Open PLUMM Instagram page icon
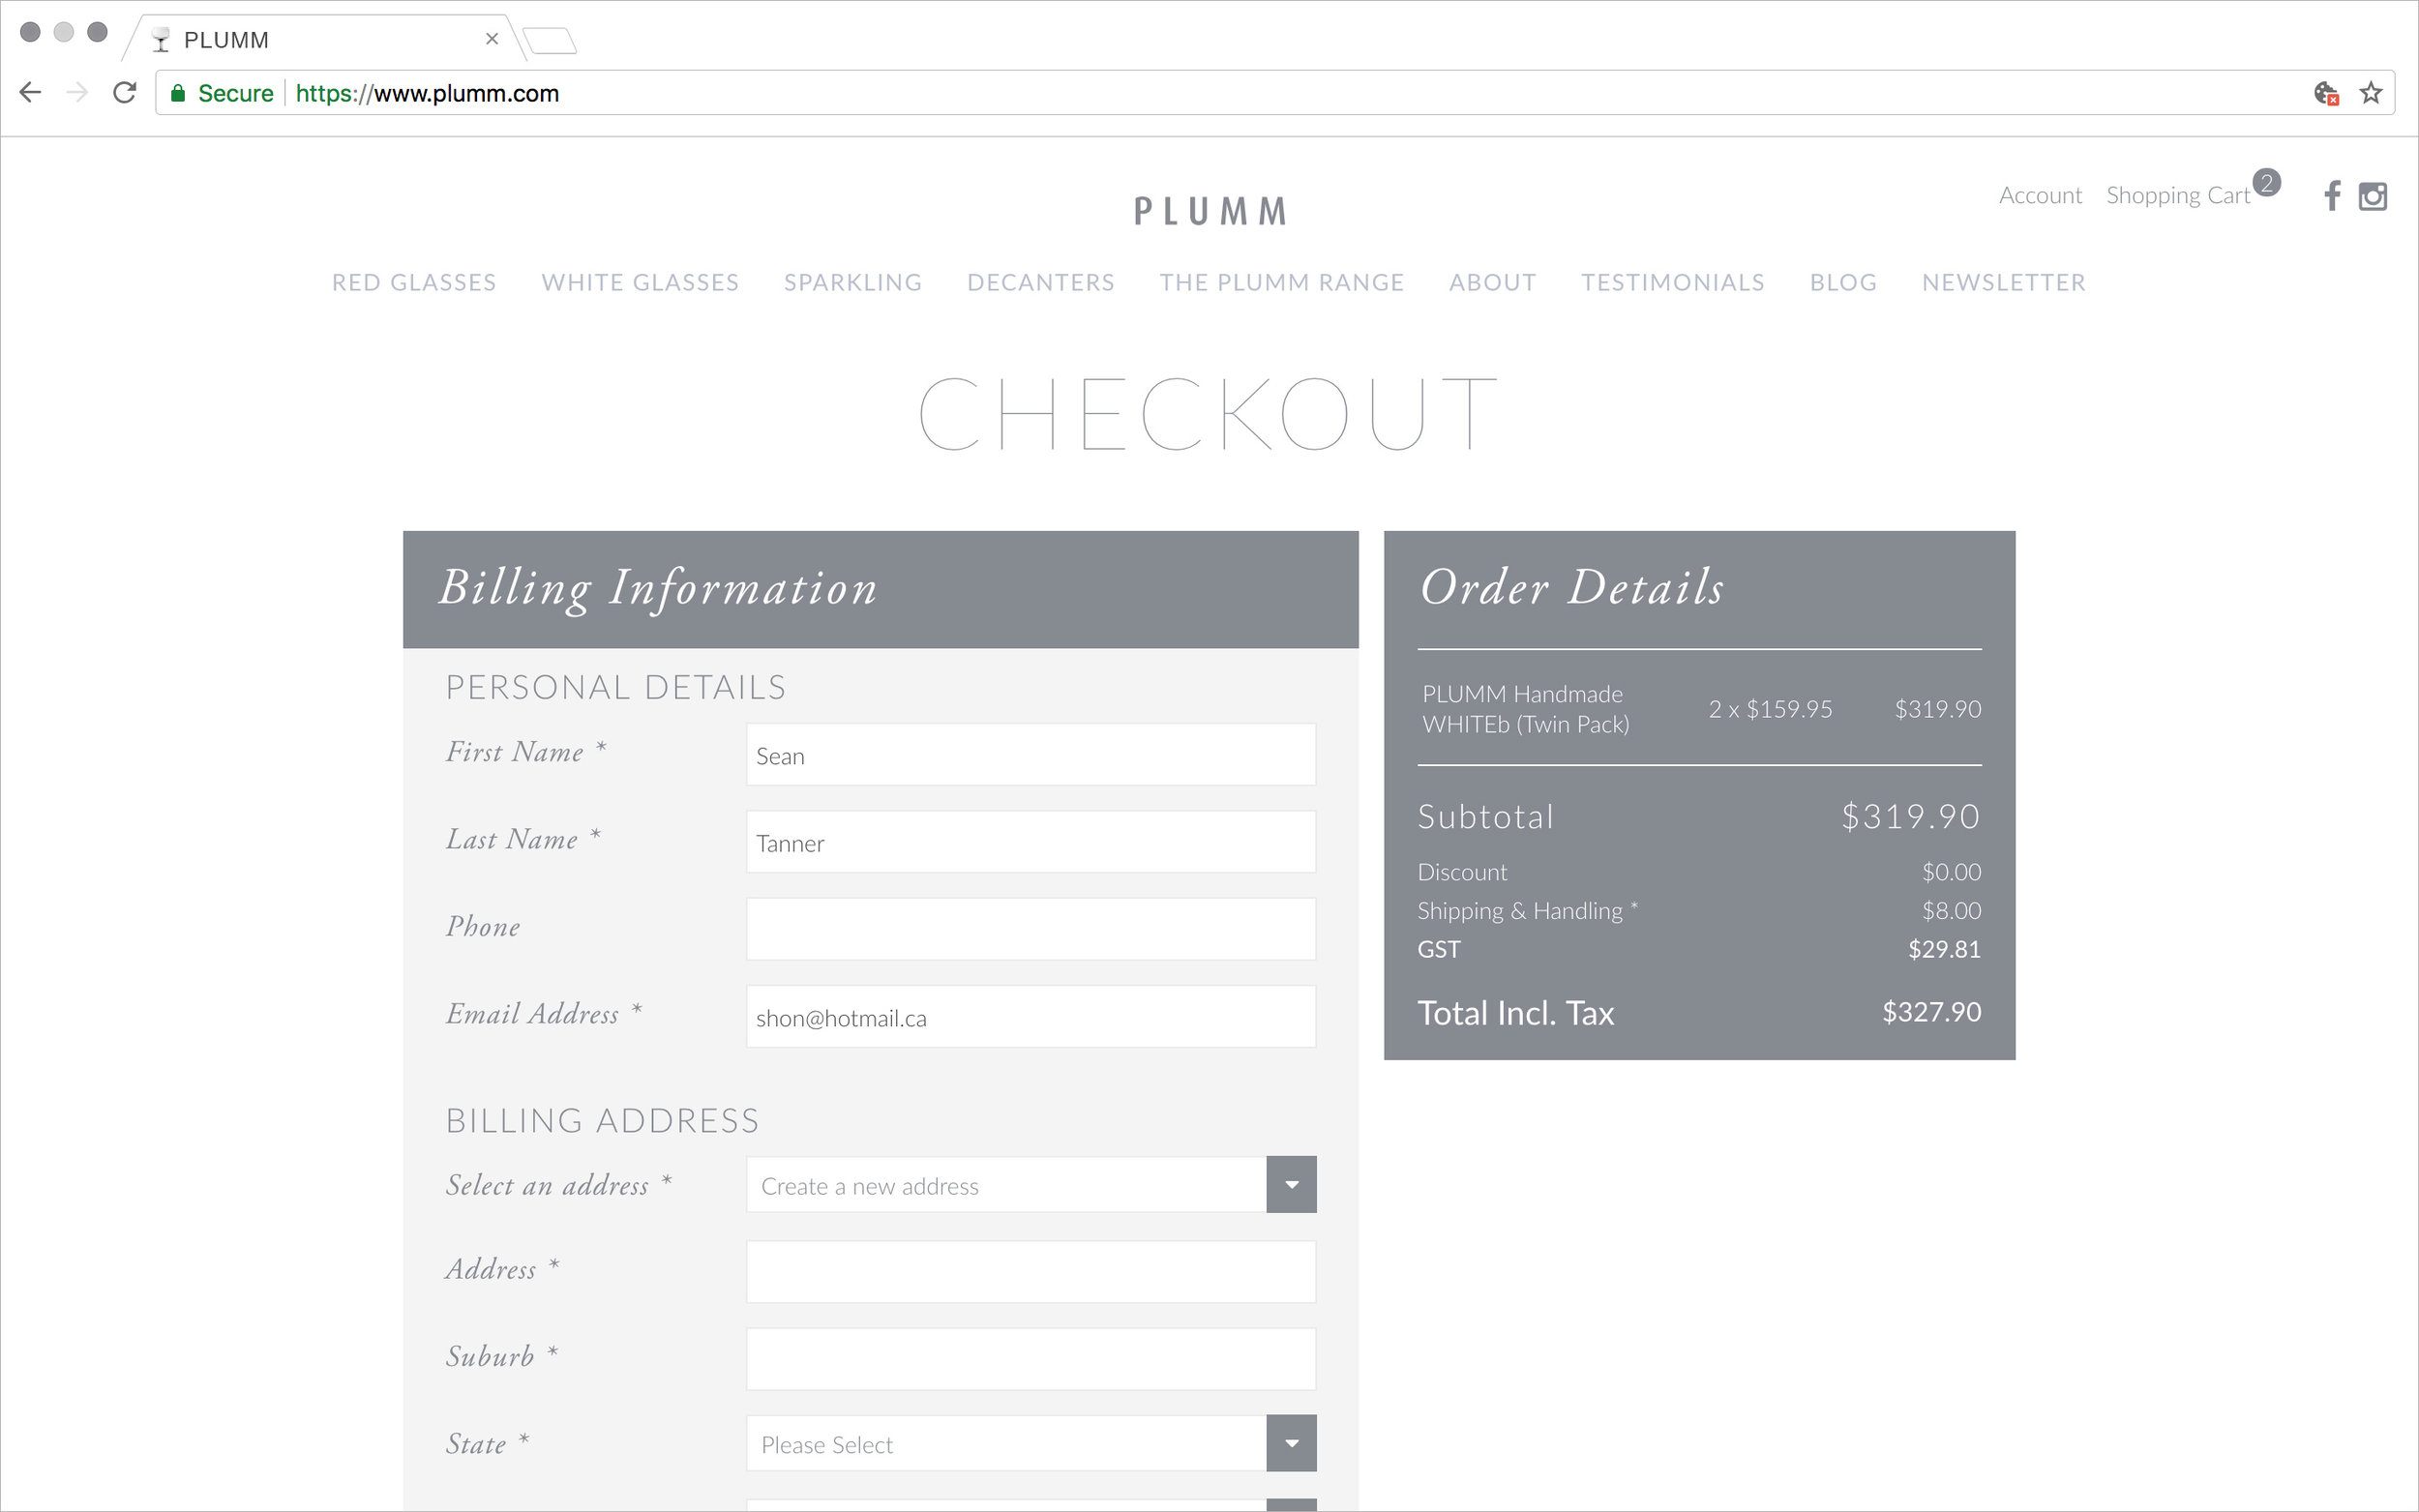The width and height of the screenshot is (2419, 1512). [x=2373, y=196]
